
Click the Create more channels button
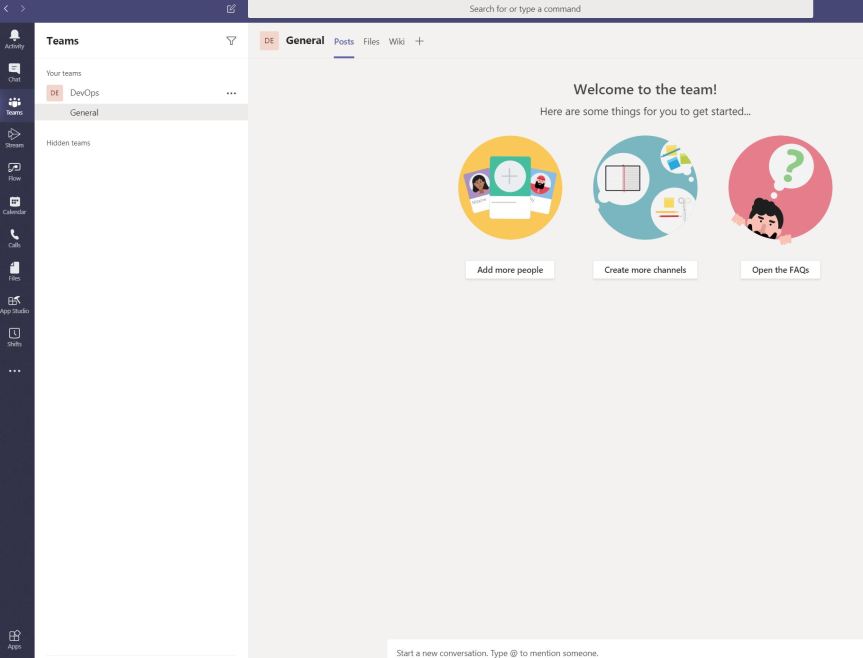point(645,270)
